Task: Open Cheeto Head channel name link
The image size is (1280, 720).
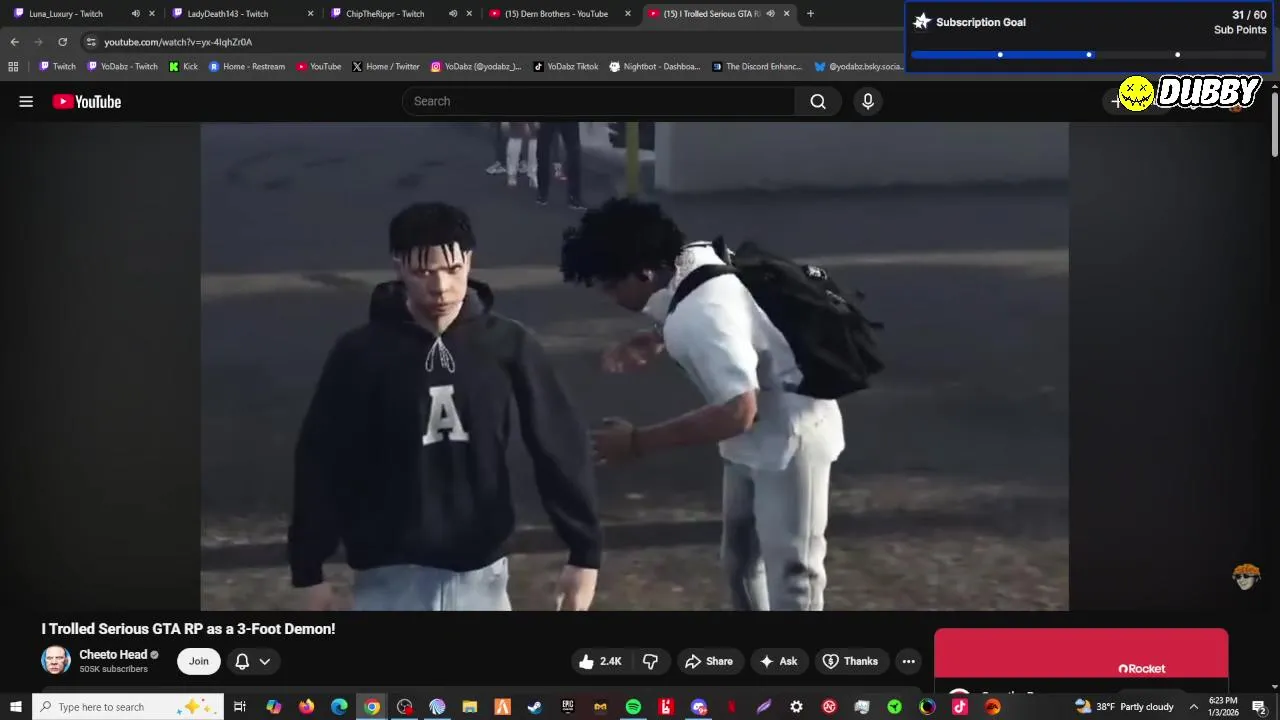Action: [x=113, y=655]
